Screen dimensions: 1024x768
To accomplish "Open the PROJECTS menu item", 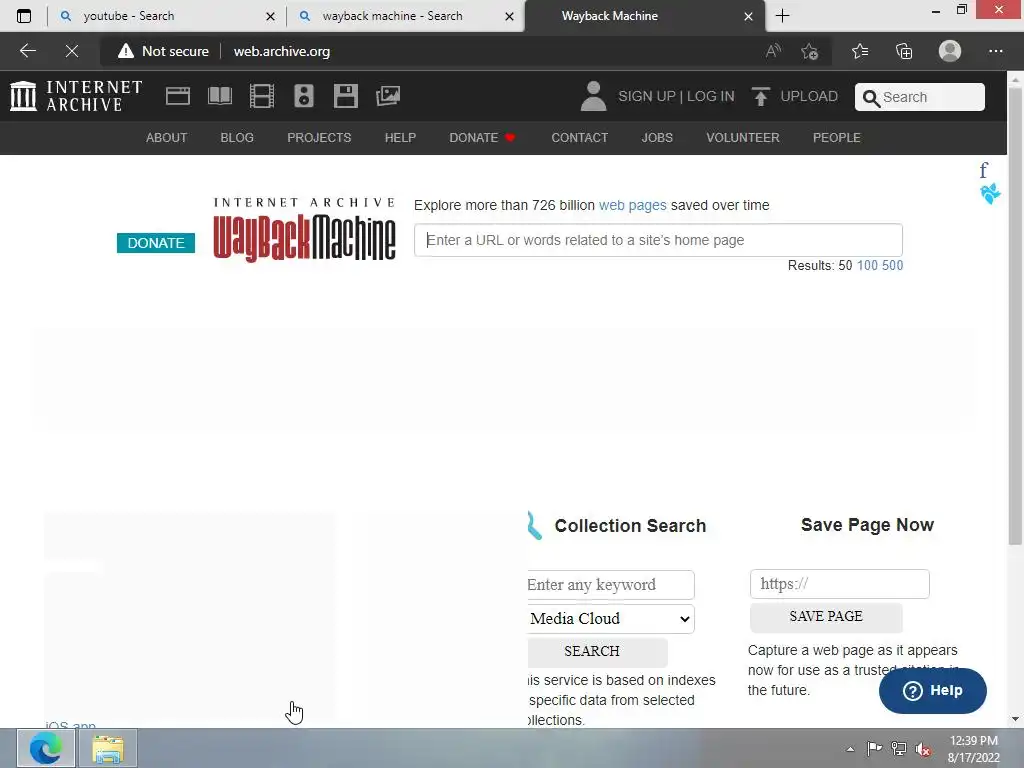I will 319,138.
